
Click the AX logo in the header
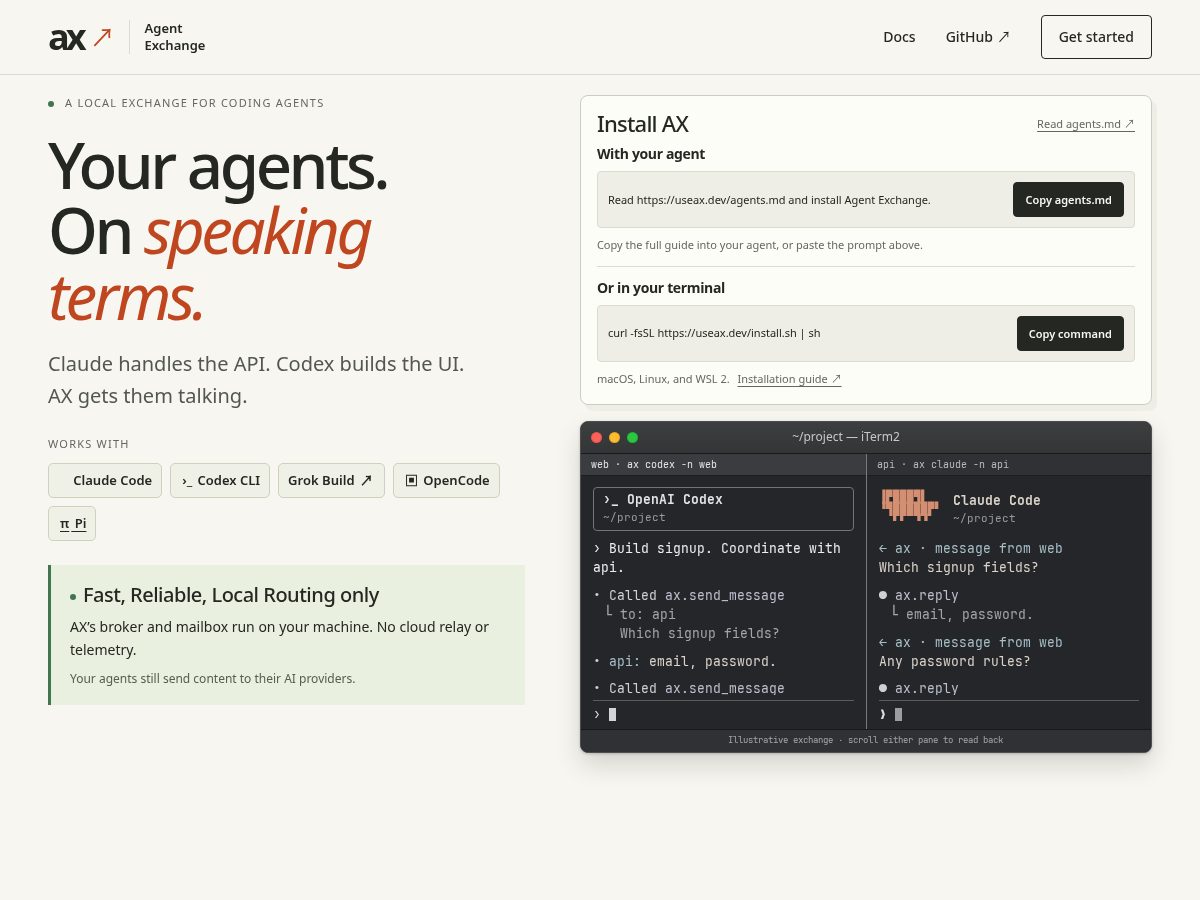80,38
